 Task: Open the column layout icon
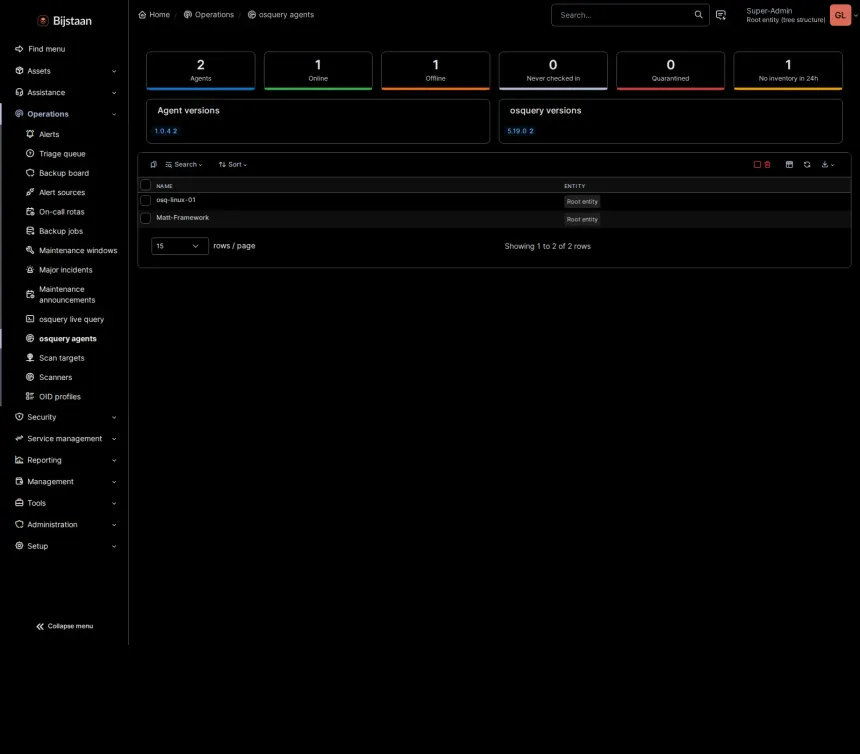coord(789,165)
